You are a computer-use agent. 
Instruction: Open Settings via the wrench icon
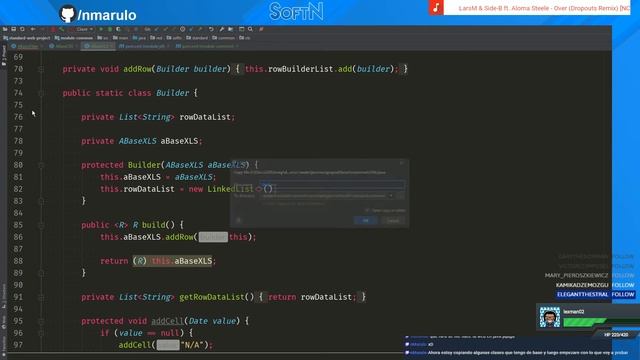pos(222,29)
